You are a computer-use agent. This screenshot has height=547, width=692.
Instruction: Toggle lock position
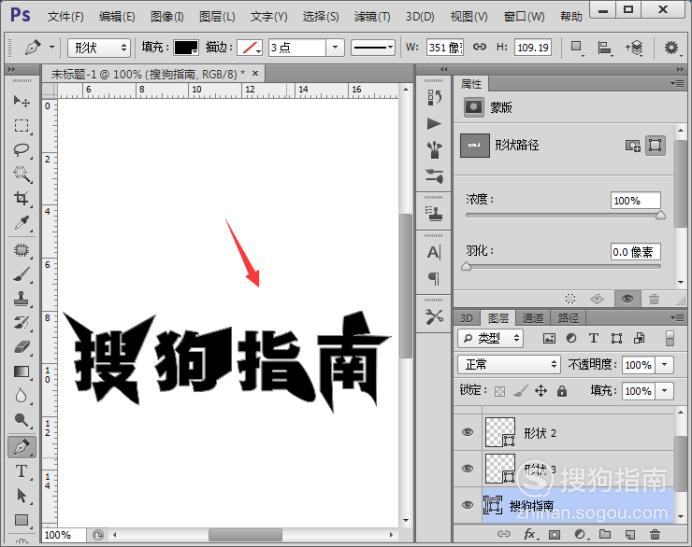541,391
